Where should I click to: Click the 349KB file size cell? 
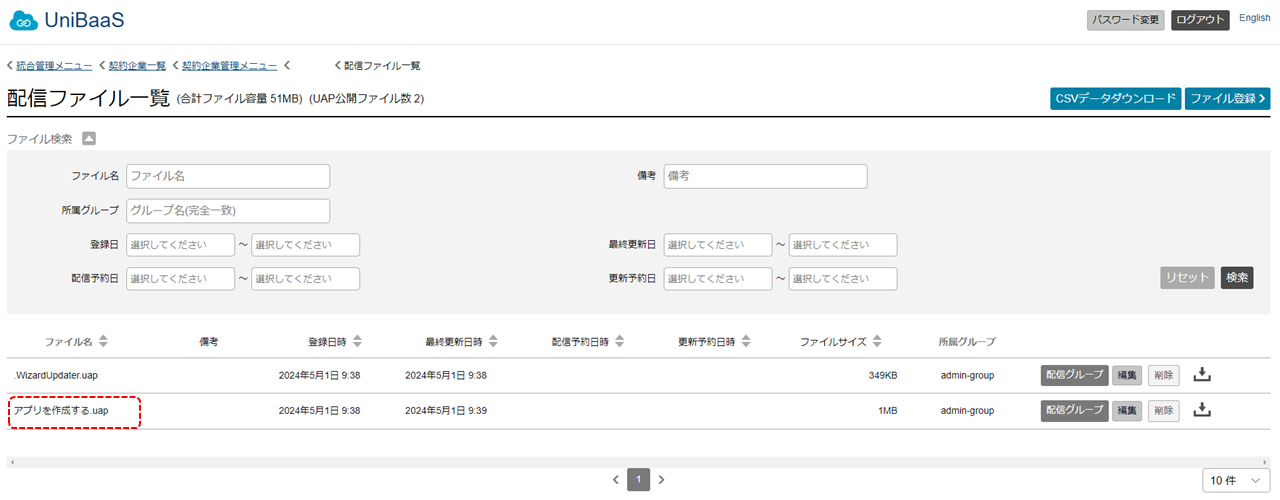(x=881, y=376)
